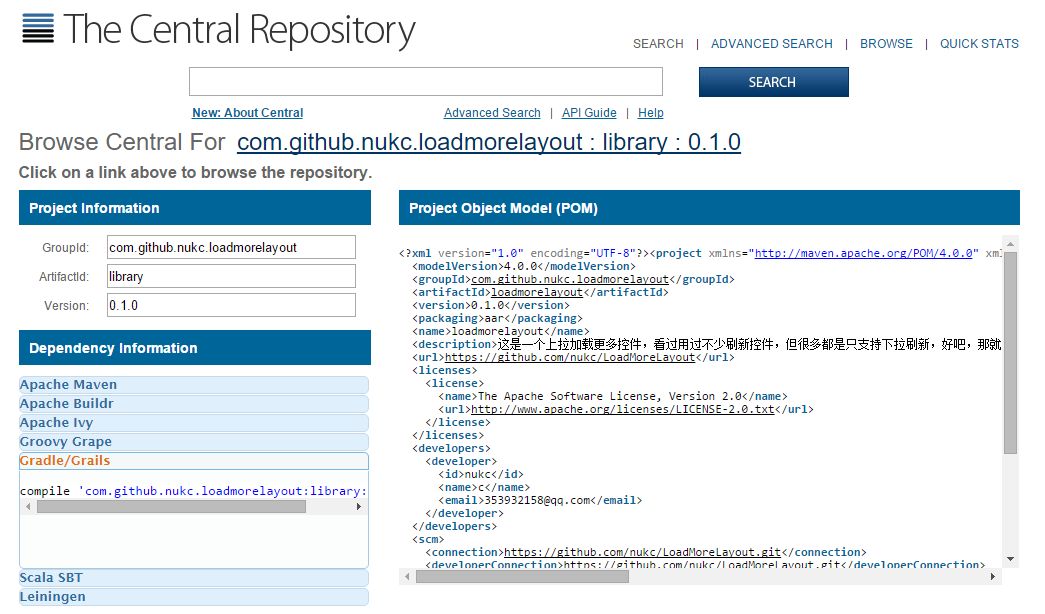This screenshot has height=614, width=1045.
Task: Select the ArtifactId field
Action: [231, 276]
